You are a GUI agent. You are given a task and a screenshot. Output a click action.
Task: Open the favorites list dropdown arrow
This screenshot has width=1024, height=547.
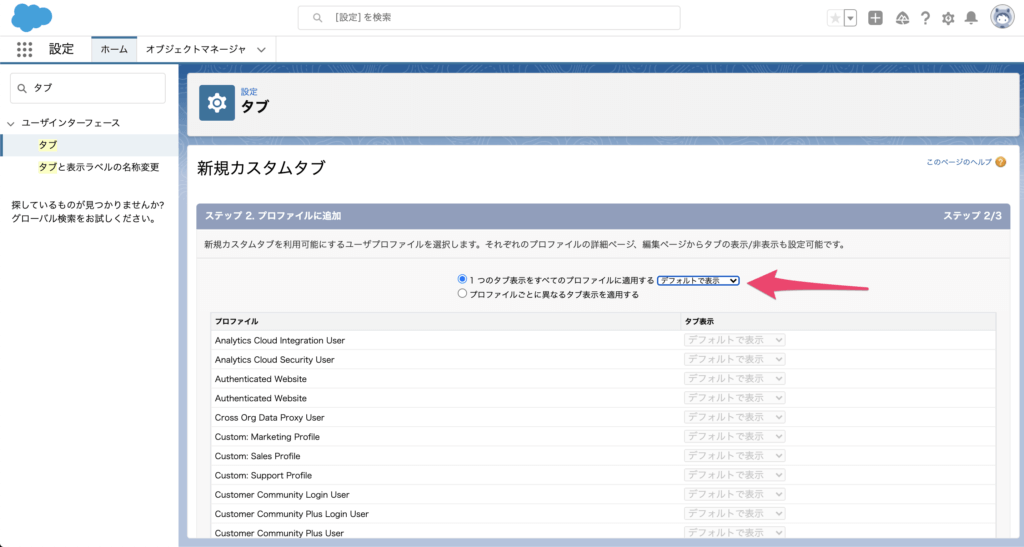coord(850,18)
